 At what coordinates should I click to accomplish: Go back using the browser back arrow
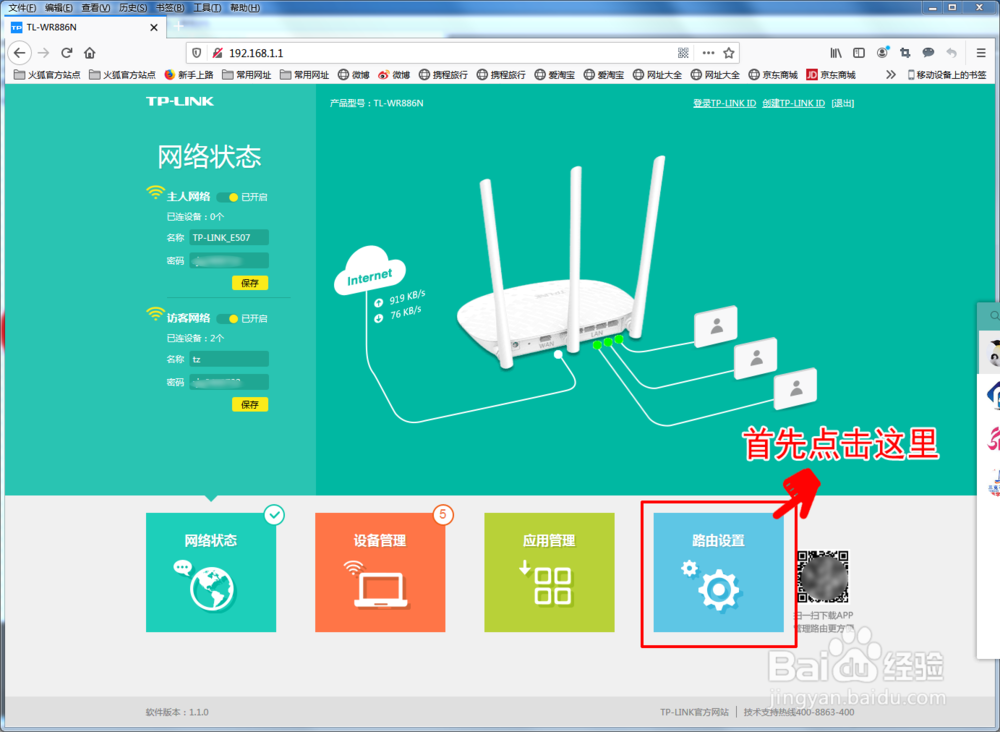[20, 53]
